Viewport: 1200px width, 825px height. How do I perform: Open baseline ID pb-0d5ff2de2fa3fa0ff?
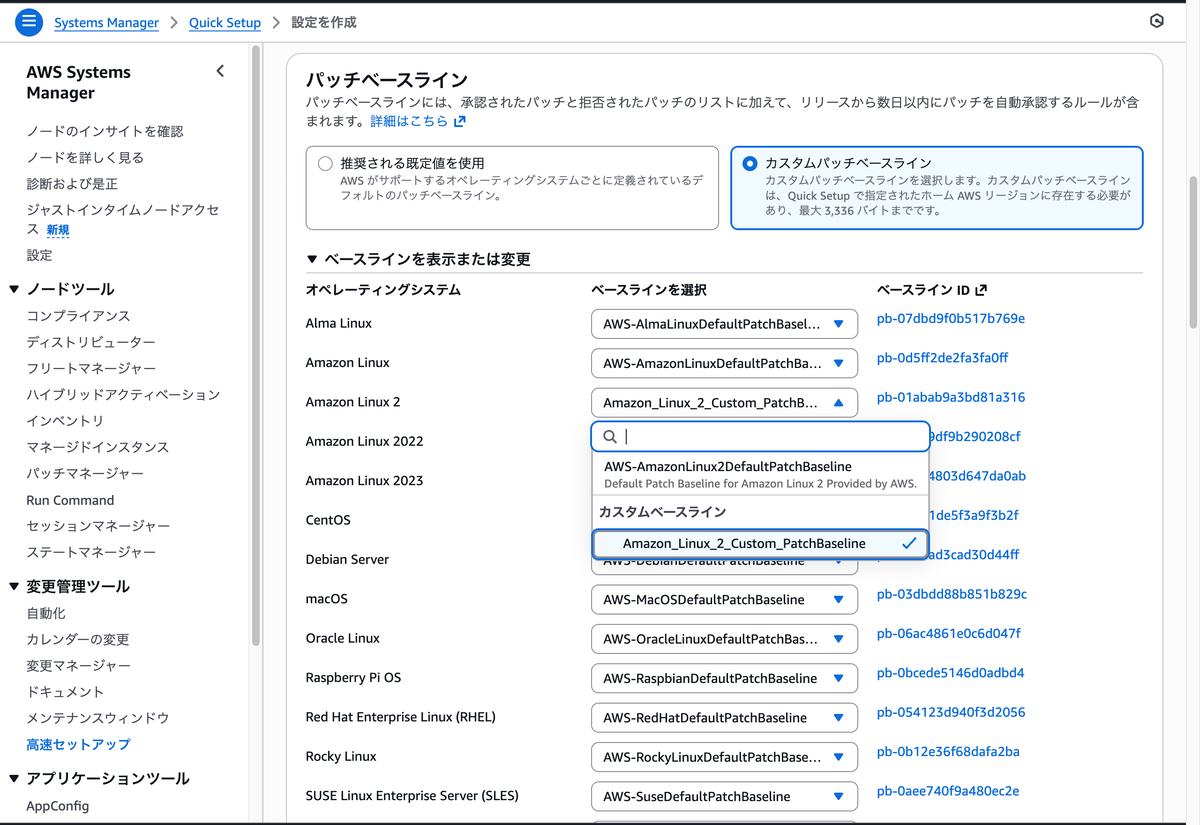pyautogui.click(x=943, y=358)
